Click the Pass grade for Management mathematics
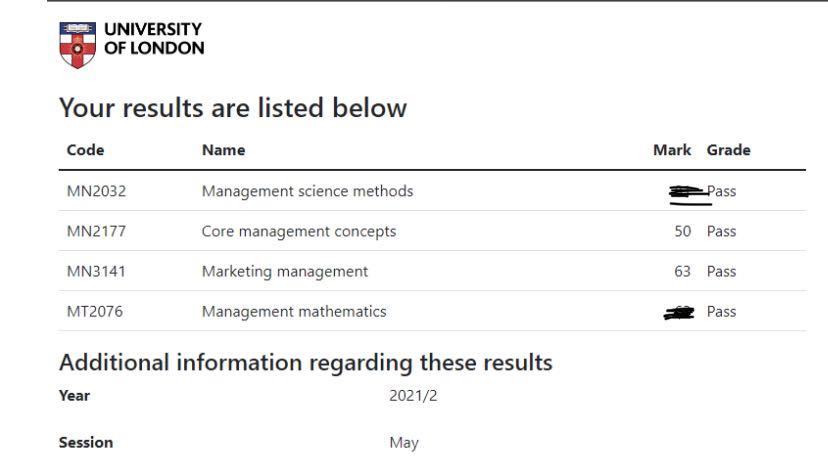The width and height of the screenshot is (828, 467). pyautogui.click(x=721, y=312)
